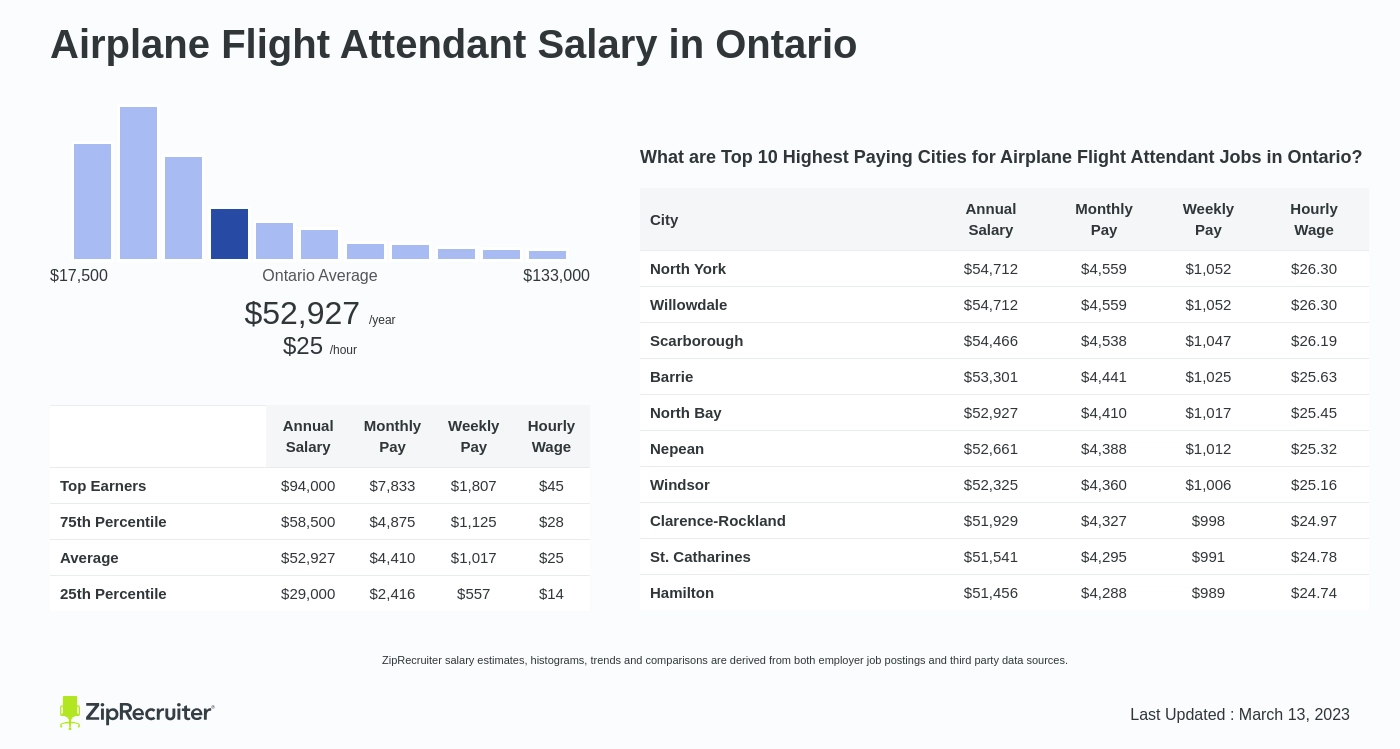Click Top Earners annual salary $94,000
Image resolution: width=1400 pixels, height=749 pixels.
pos(308,485)
